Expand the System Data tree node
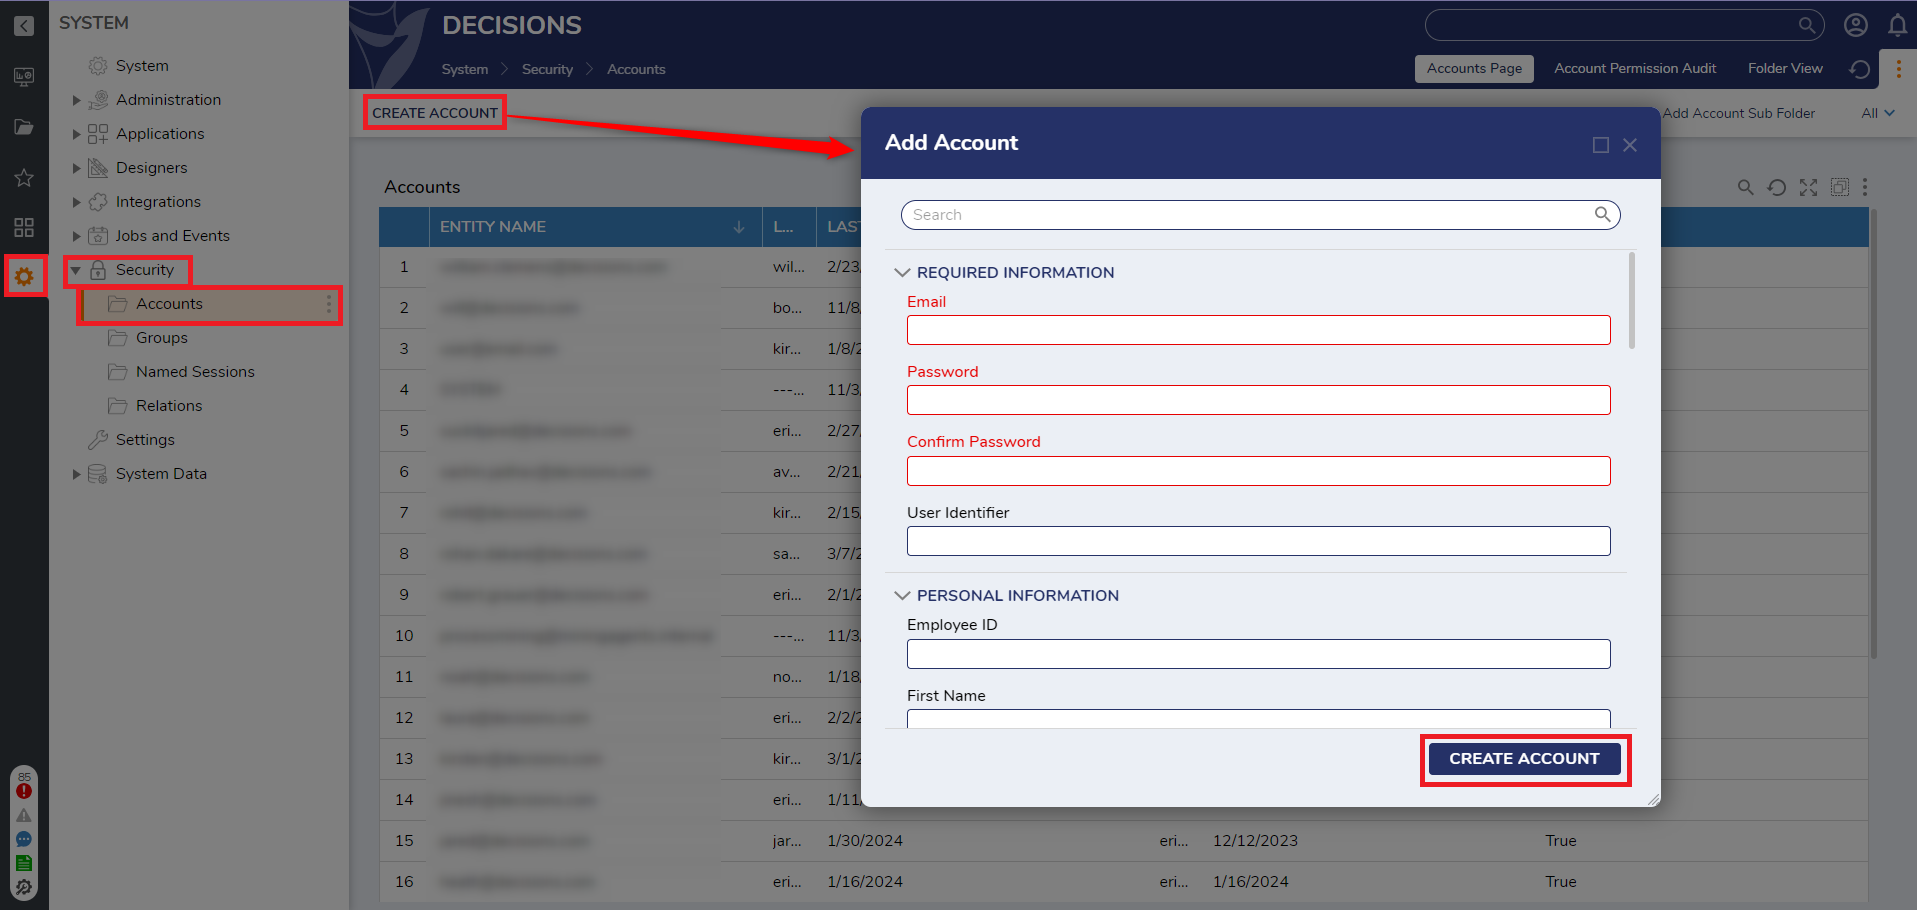Image resolution: width=1917 pixels, height=910 pixels. [76, 474]
